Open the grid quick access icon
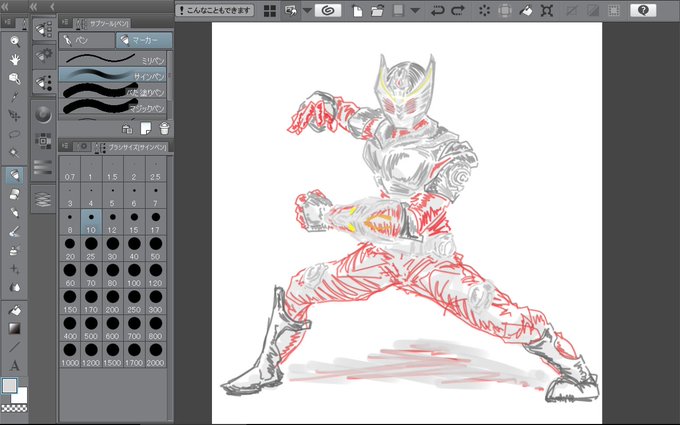The width and height of the screenshot is (680, 425). click(x=270, y=10)
